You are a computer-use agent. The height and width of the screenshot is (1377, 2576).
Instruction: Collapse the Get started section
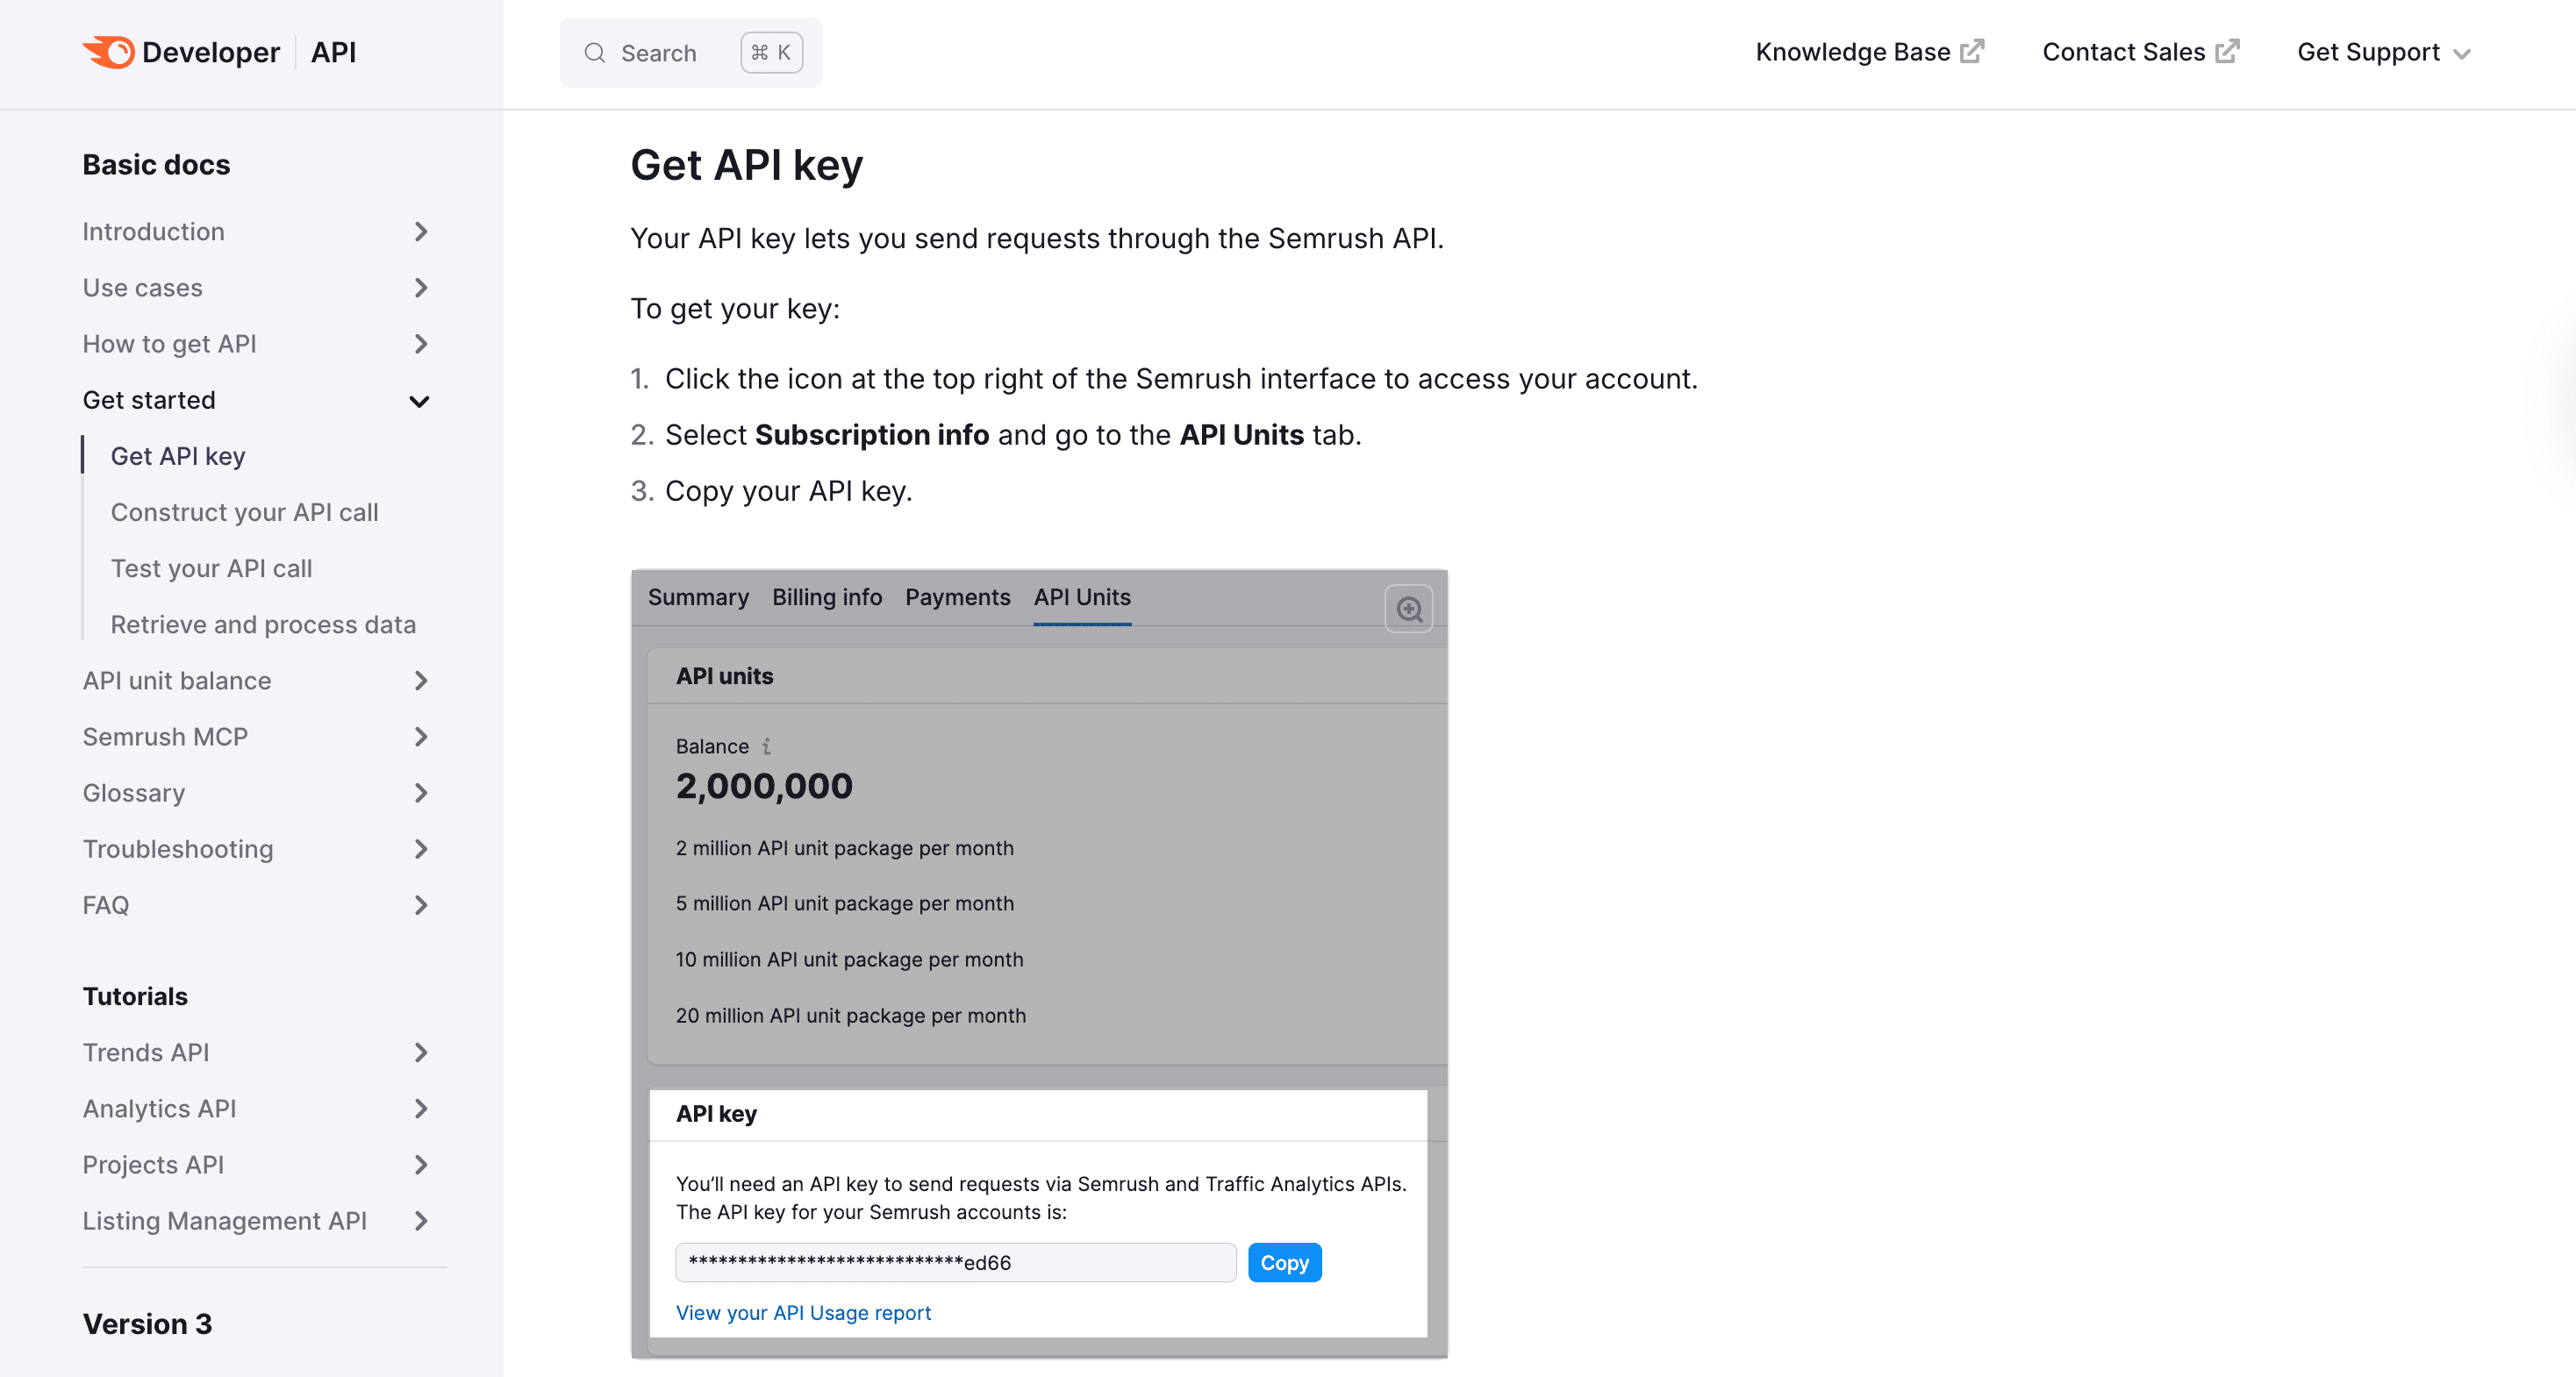419,401
